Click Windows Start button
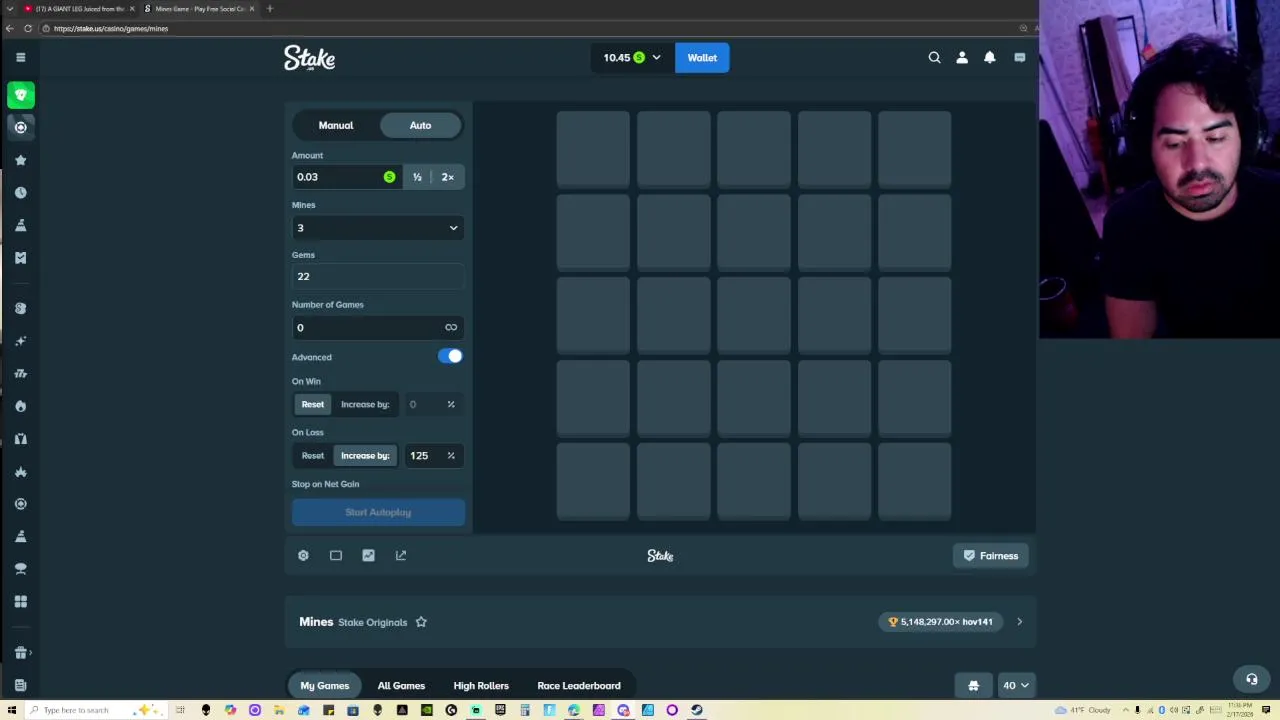 click(10, 710)
